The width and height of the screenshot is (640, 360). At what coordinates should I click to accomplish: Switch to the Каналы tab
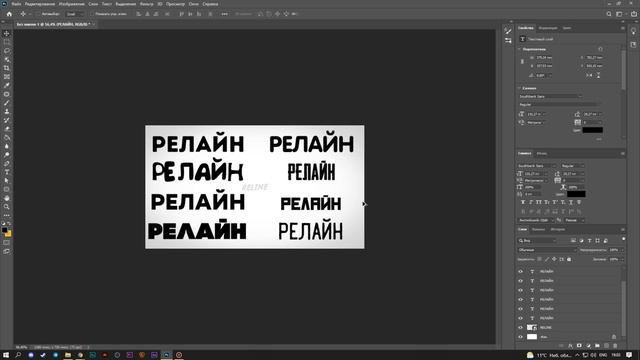point(538,229)
